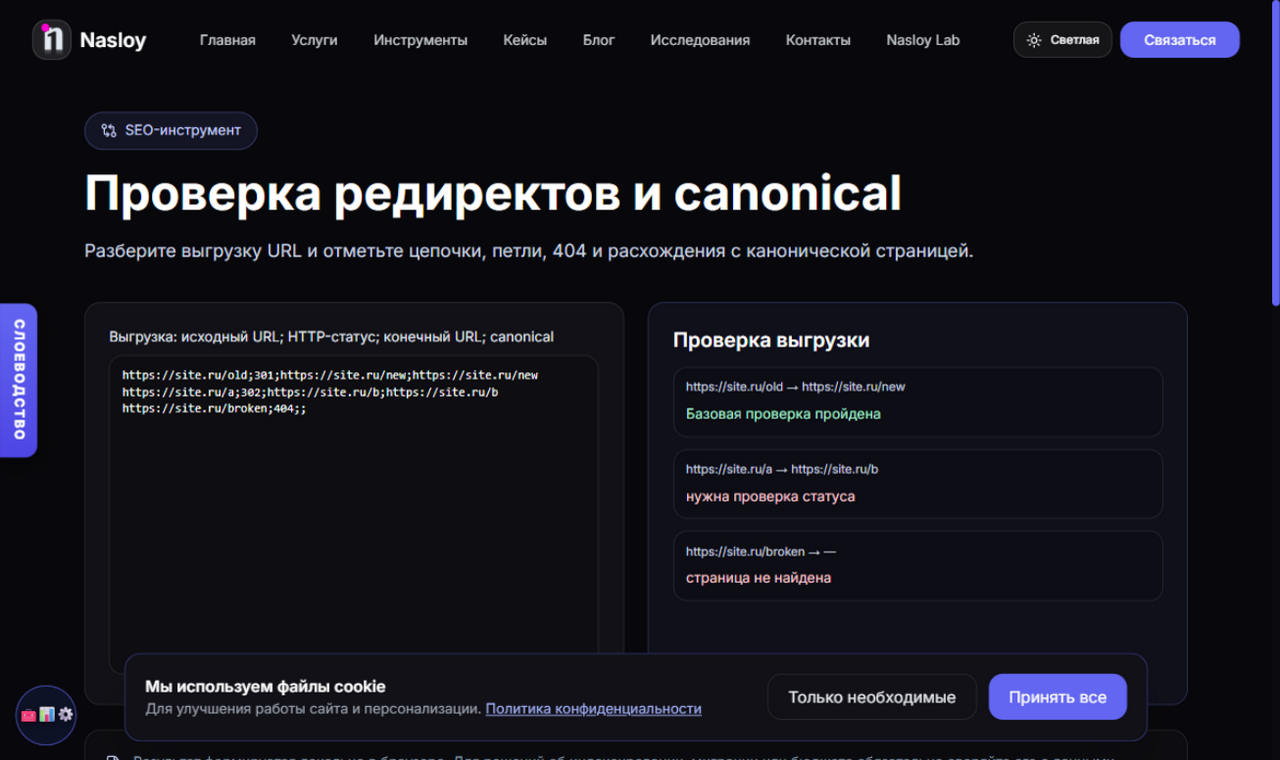Click the label Выгрузка: исходный URL; HTTP-статус

click(331, 337)
